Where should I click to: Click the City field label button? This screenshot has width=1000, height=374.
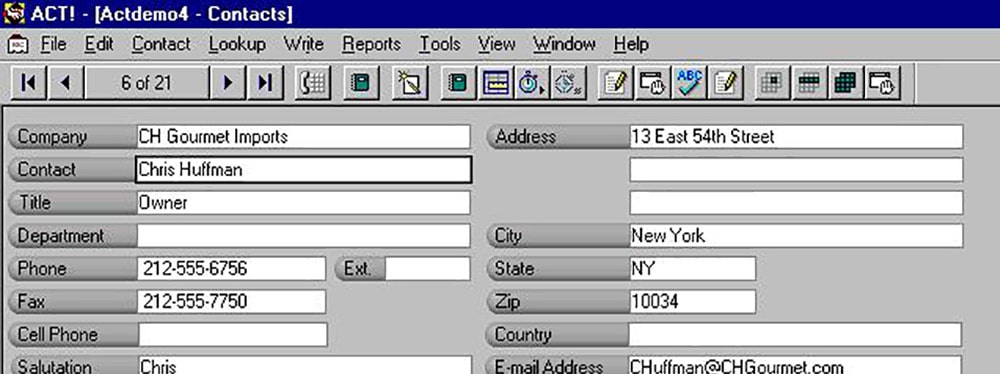point(557,236)
